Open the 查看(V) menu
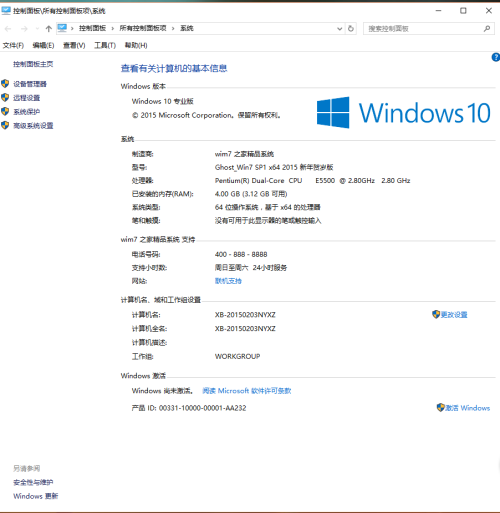500x513 pixels. 74,45
